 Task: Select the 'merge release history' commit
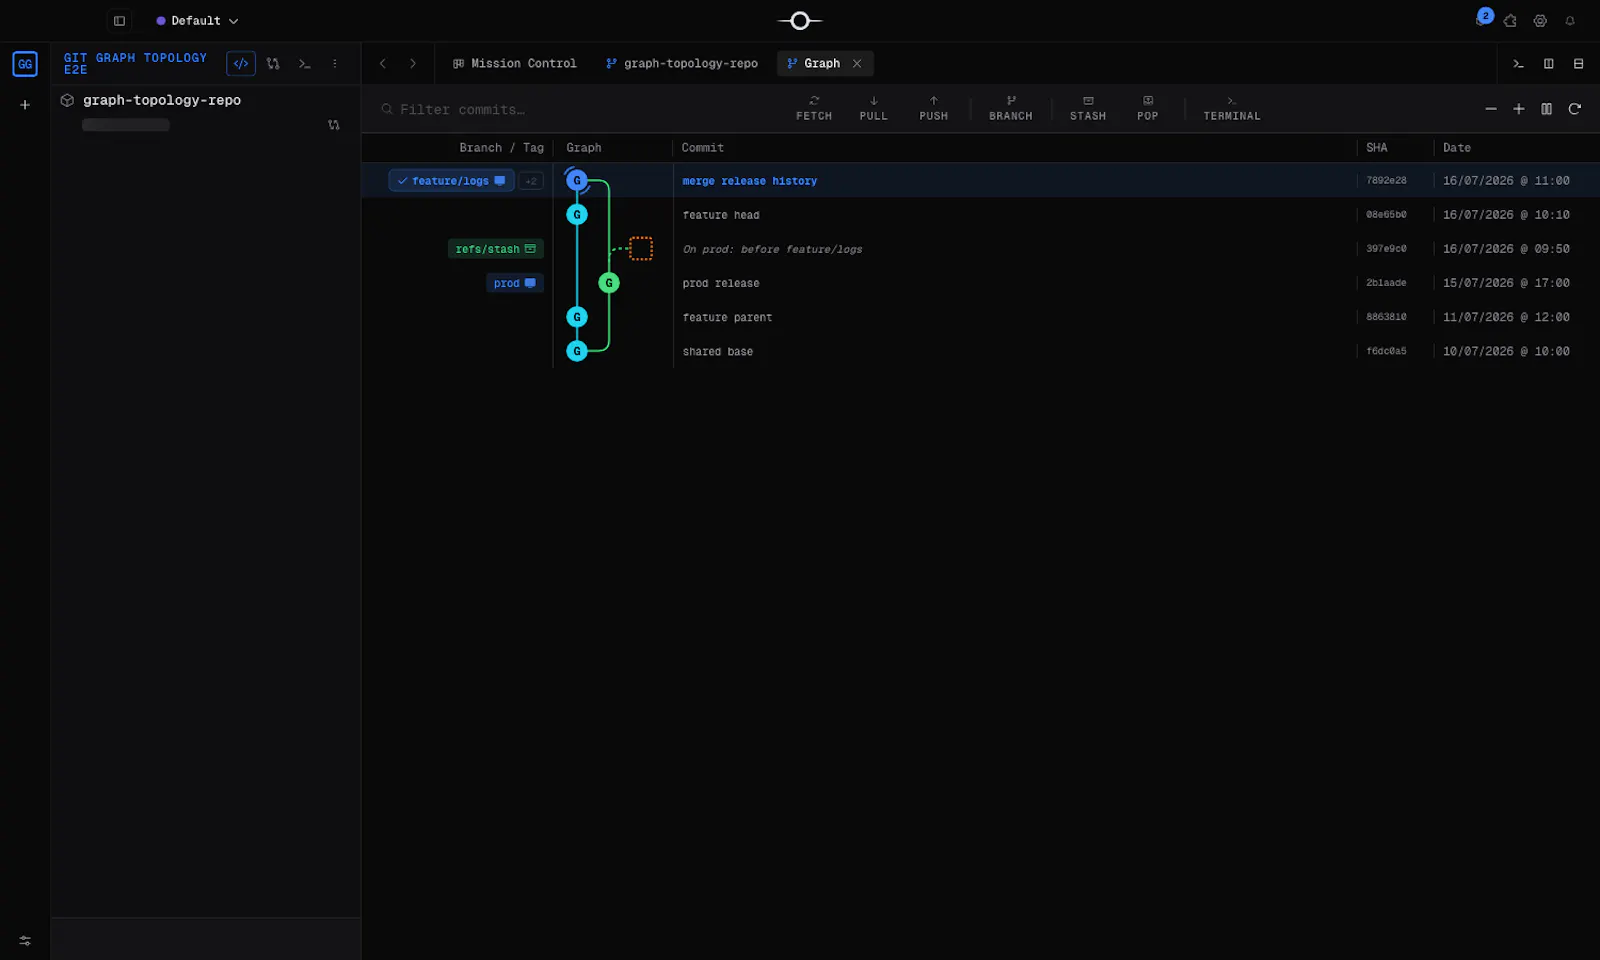750,181
